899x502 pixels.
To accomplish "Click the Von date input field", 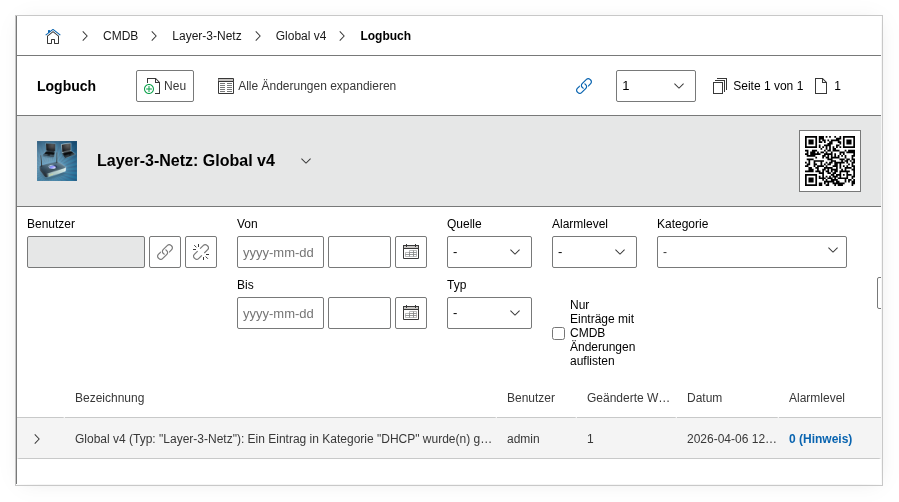I will pyautogui.click(x=280, y=252).
